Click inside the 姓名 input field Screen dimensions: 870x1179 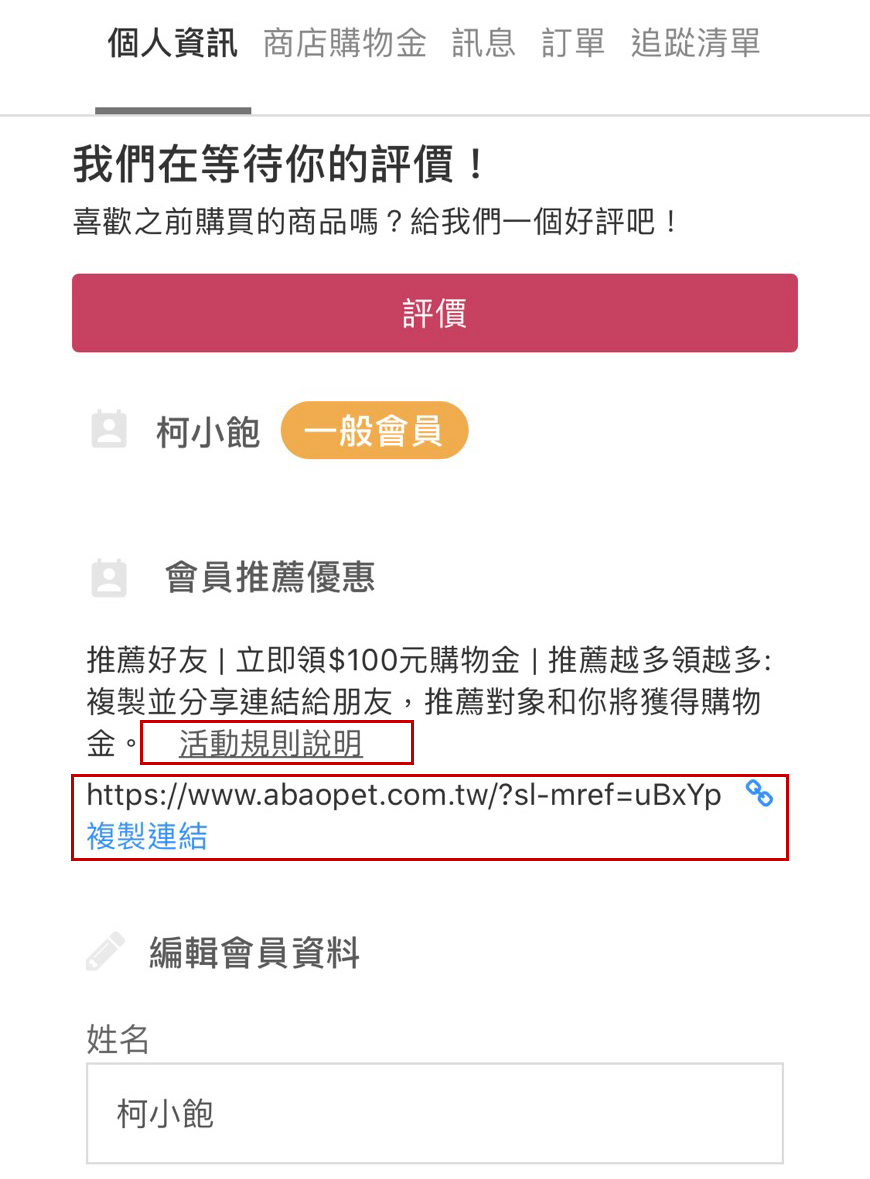point(435,1113)
